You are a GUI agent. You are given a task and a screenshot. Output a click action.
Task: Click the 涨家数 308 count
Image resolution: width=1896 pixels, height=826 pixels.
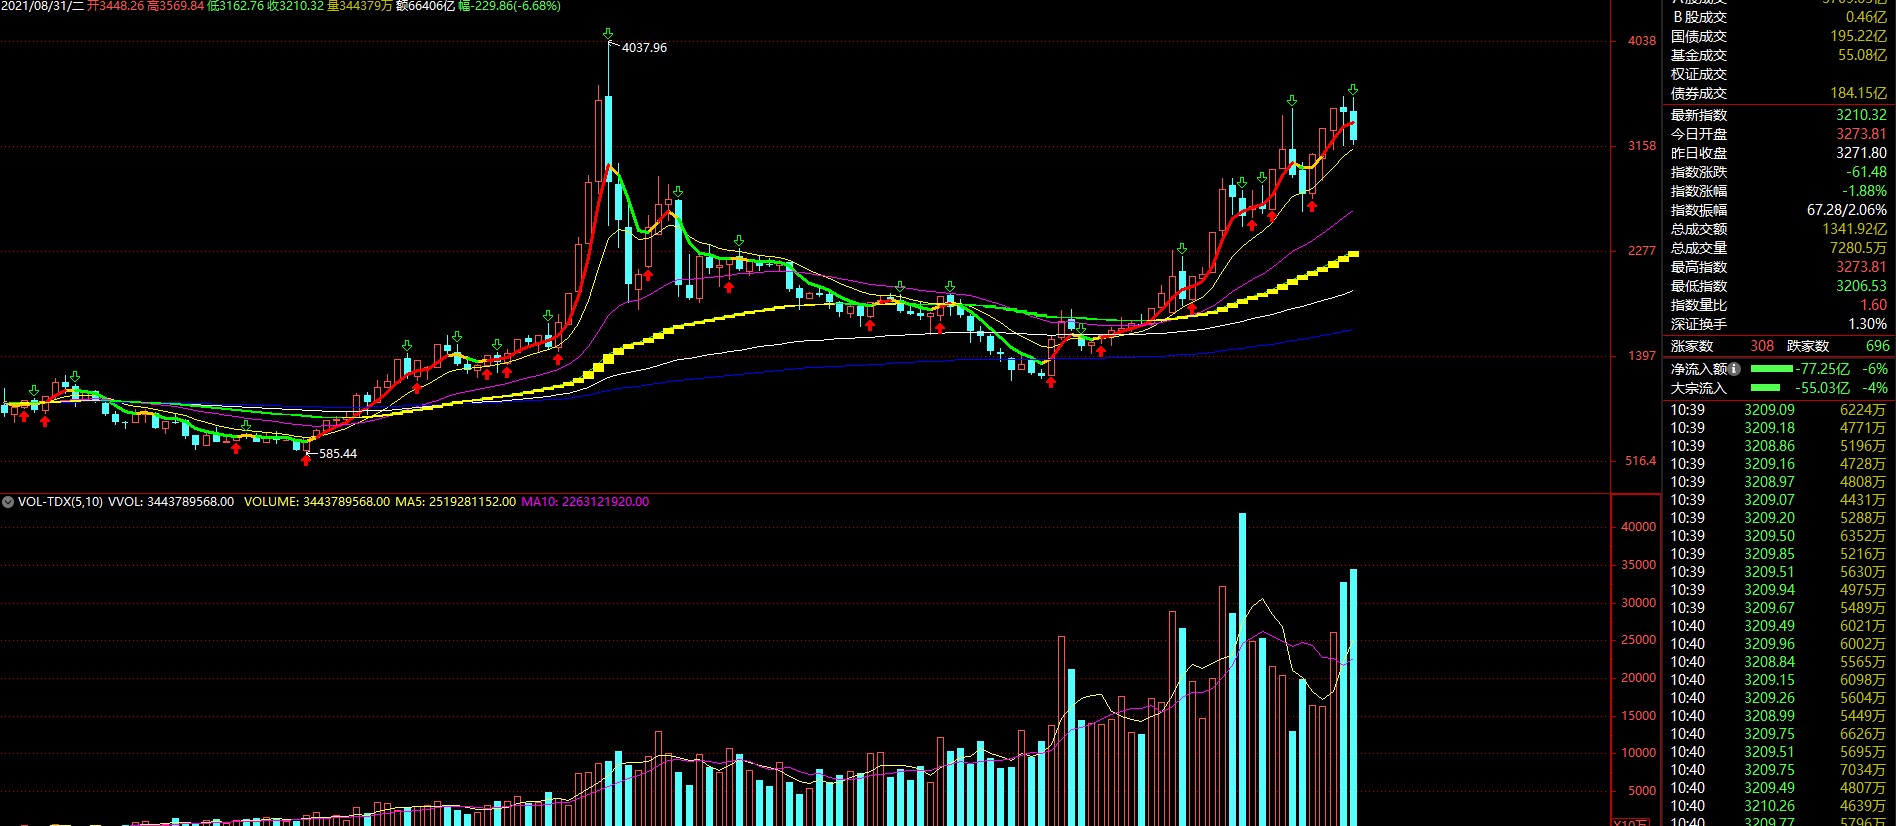(1762, 346)
